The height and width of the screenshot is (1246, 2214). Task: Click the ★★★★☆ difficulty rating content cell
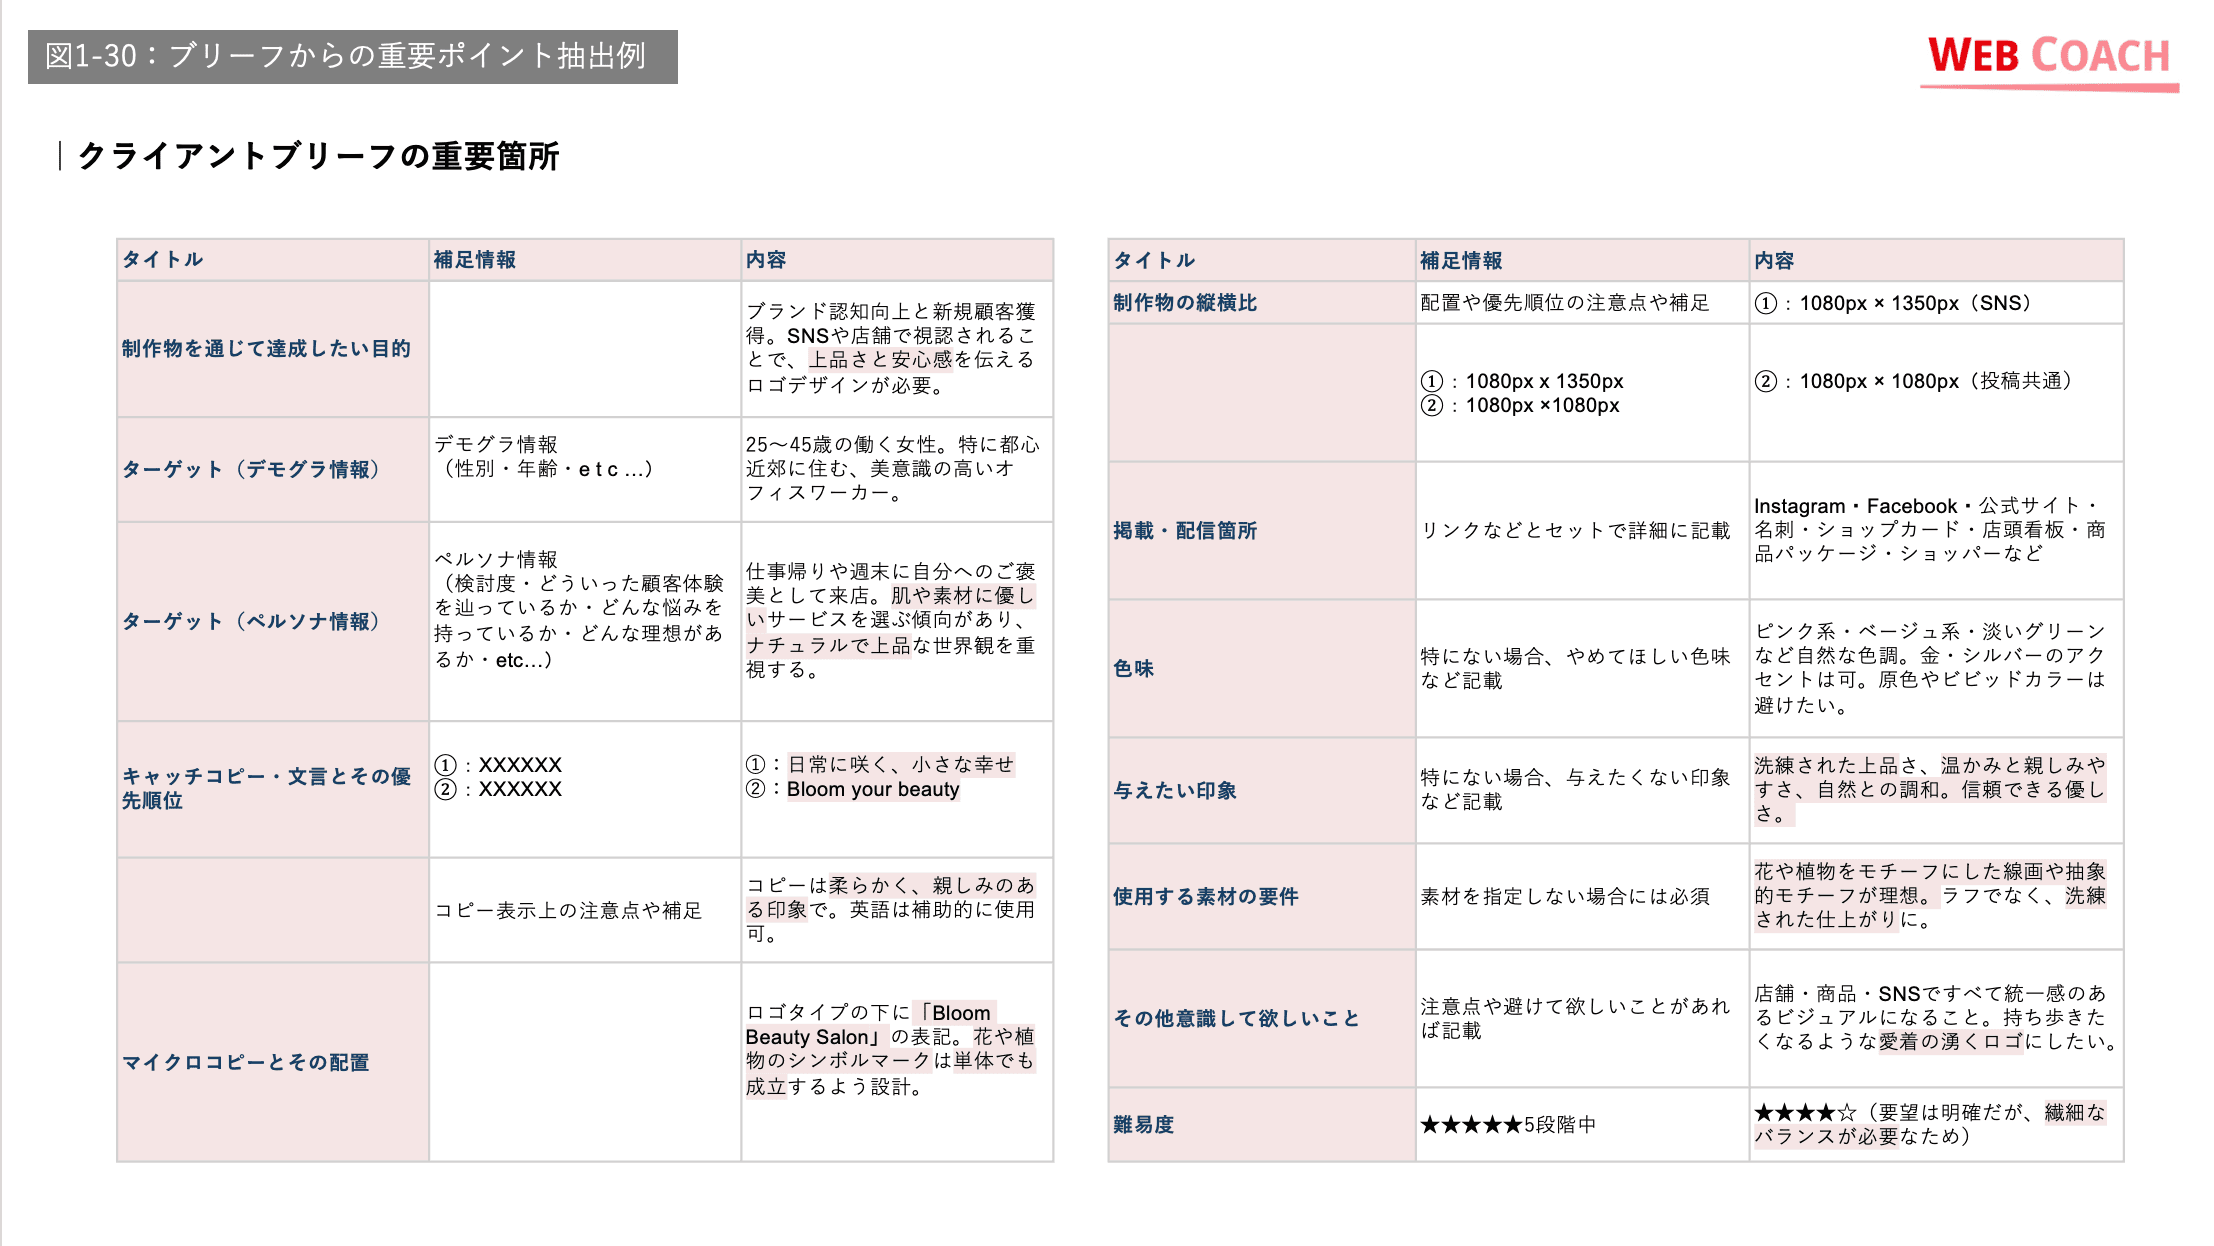1937,1125
